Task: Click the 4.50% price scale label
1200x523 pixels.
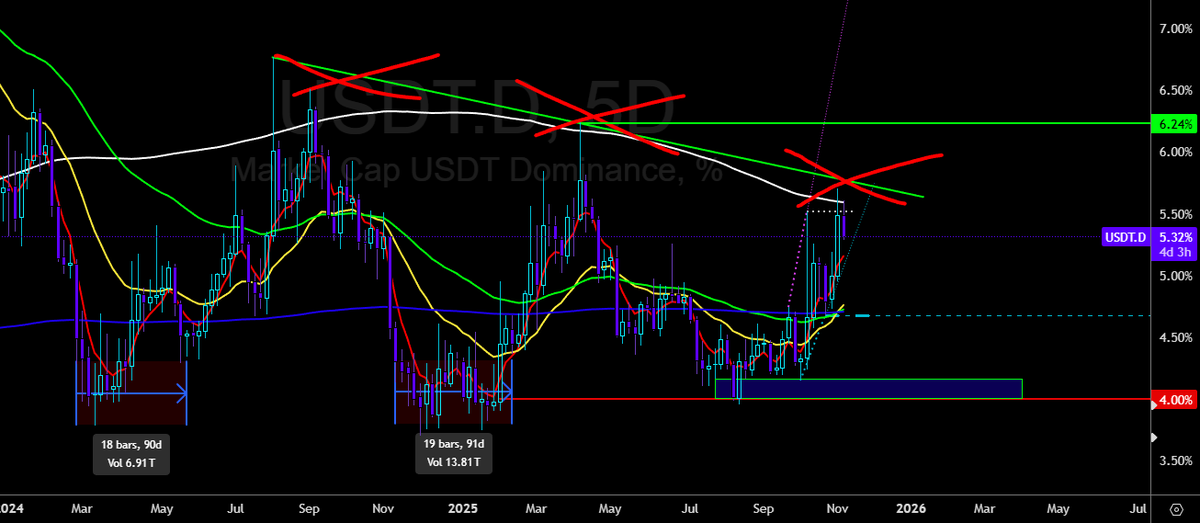Action: coord(1174,337)
